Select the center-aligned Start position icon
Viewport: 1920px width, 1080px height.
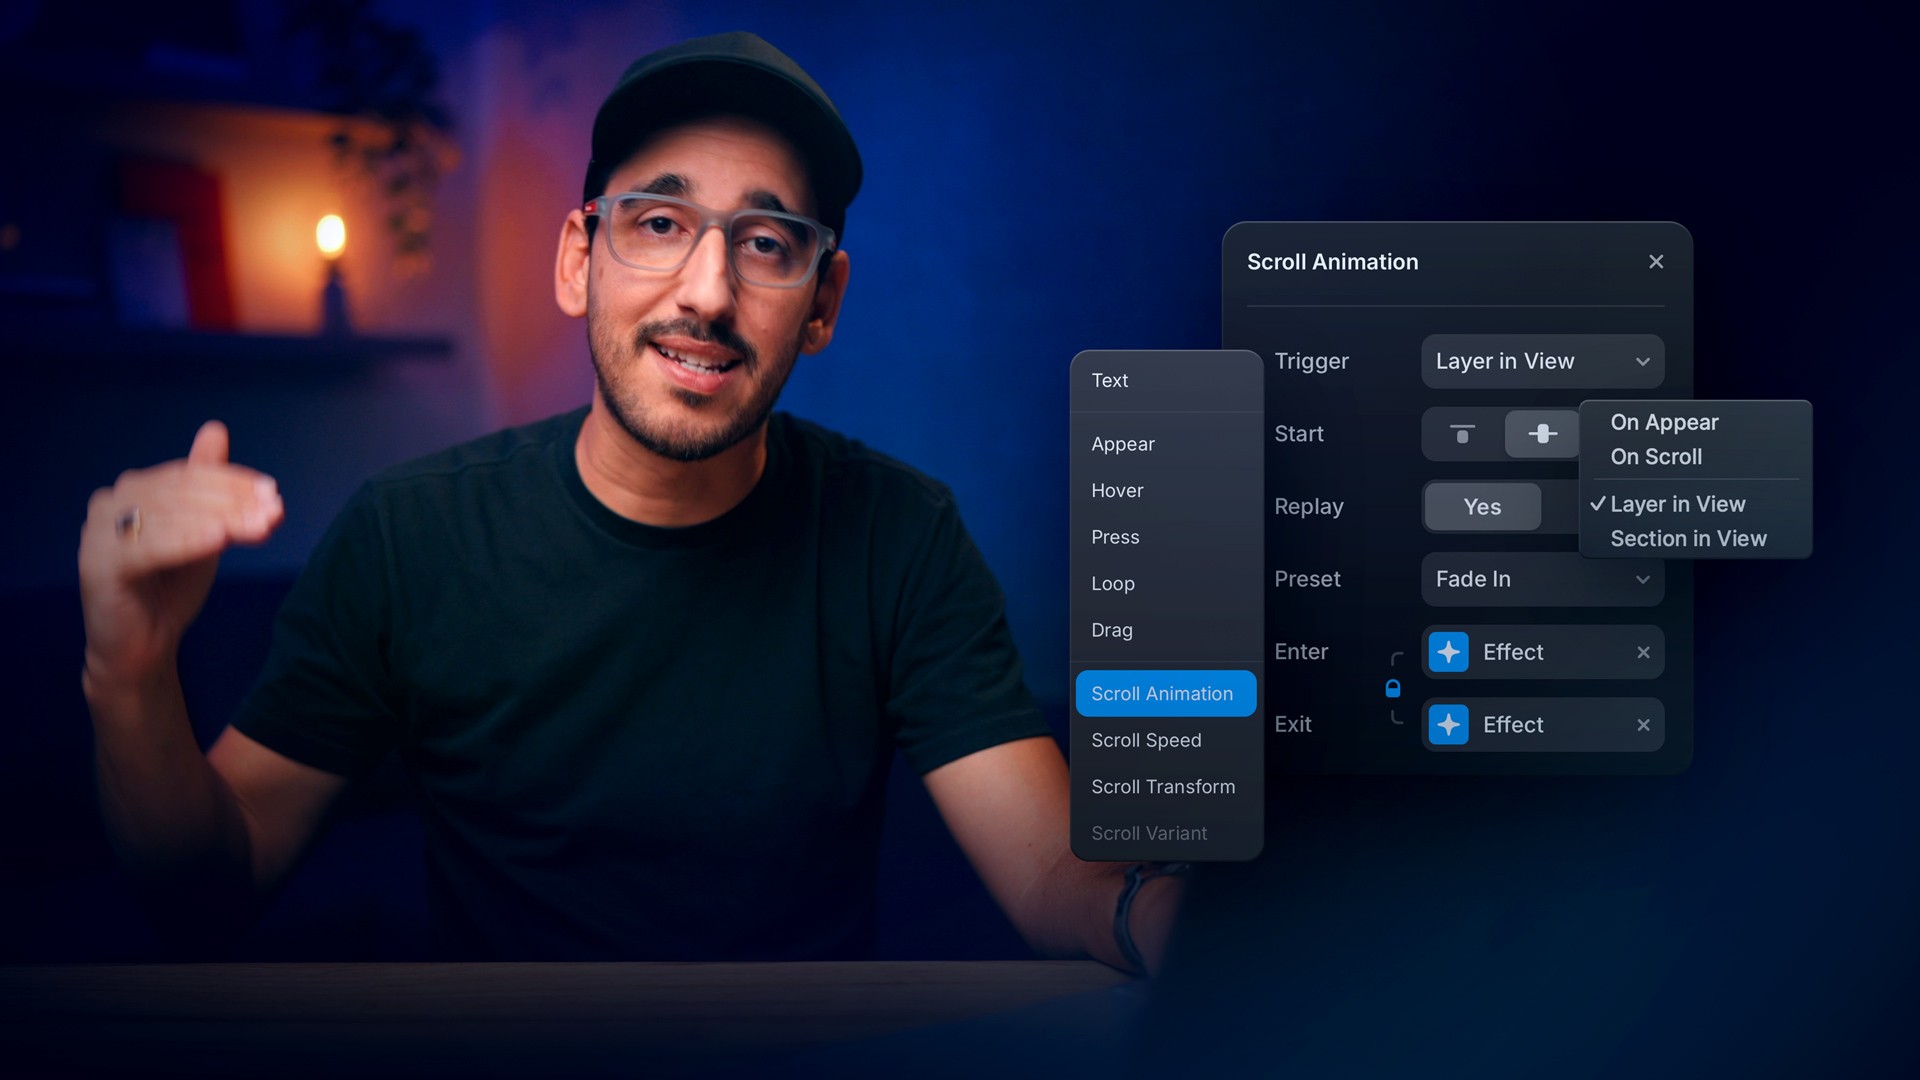(x=1542, y=434)
